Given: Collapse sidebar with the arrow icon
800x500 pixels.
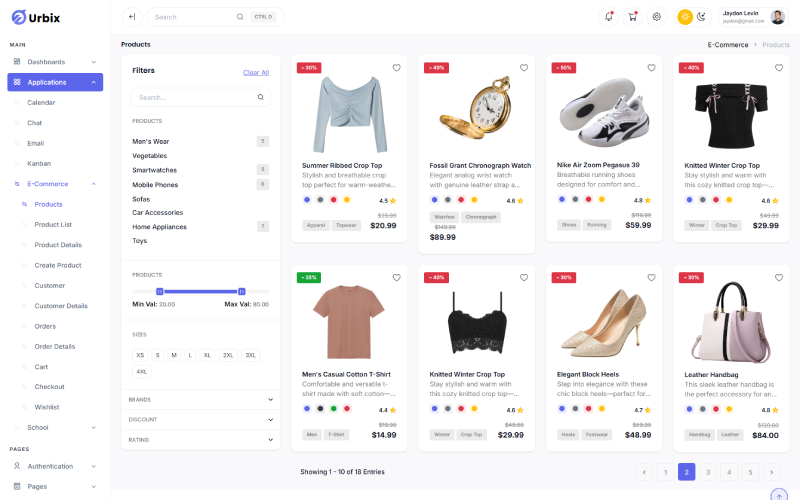Looking at the screenshot, I should point(132,16).
